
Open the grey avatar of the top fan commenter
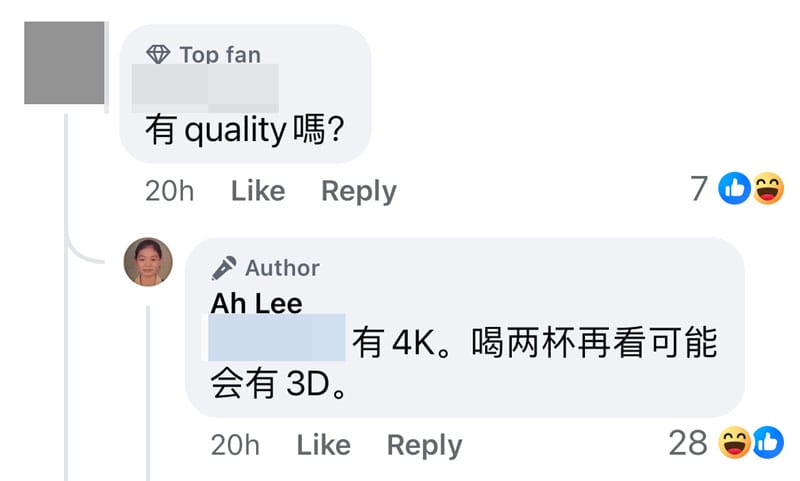[x=64, y=63]
